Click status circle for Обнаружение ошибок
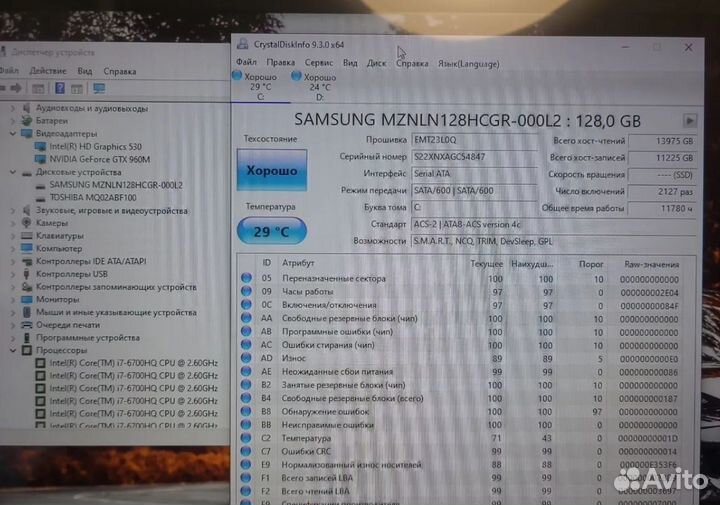Viewport: 720px width, 505px height. tap(246, 411)
